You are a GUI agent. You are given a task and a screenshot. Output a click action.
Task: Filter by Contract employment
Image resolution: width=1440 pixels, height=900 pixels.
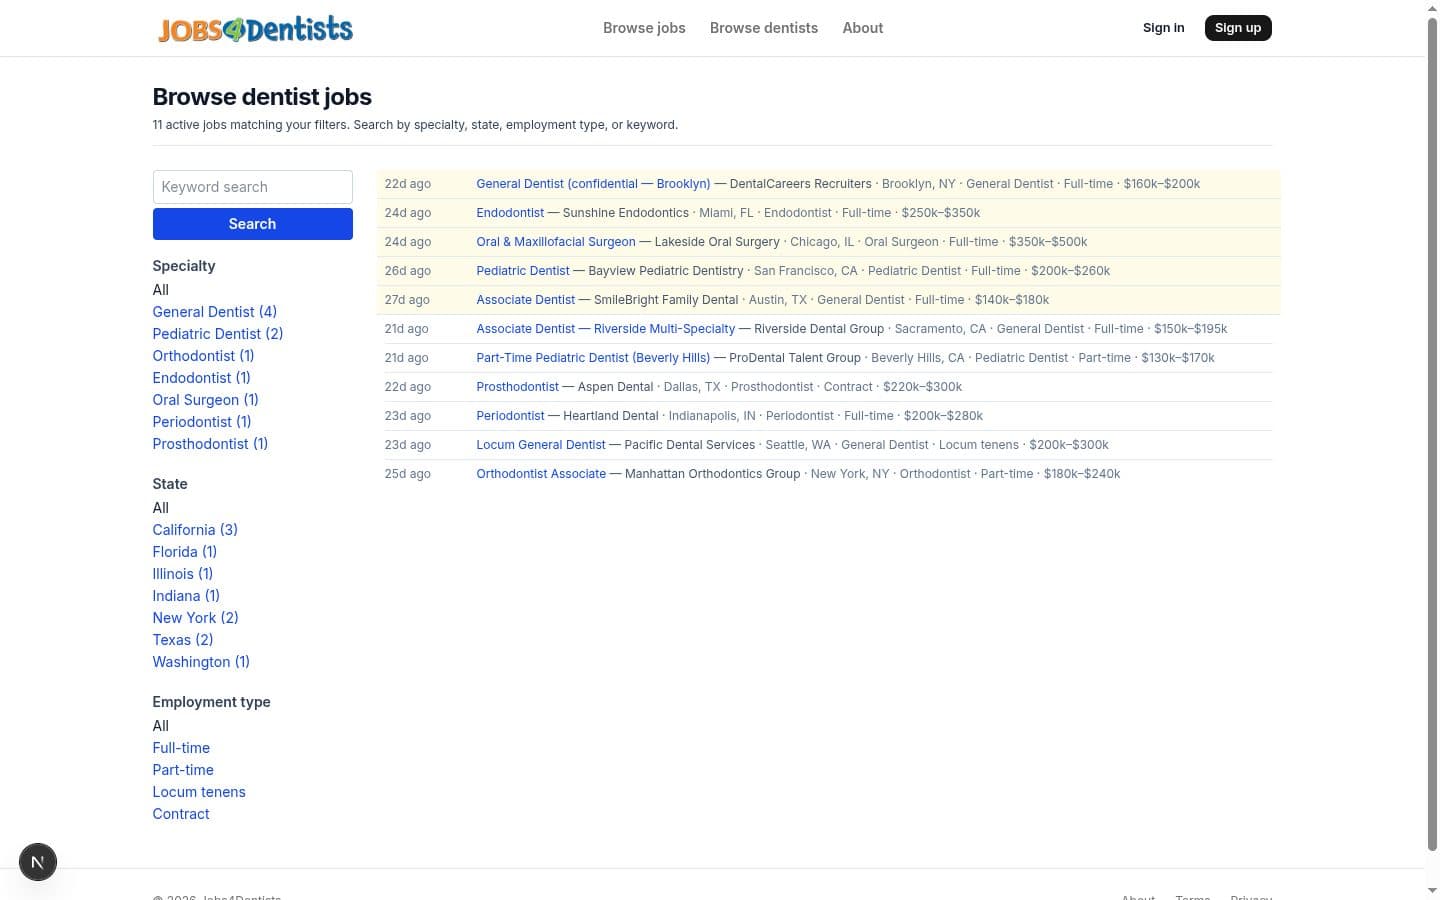181,814
